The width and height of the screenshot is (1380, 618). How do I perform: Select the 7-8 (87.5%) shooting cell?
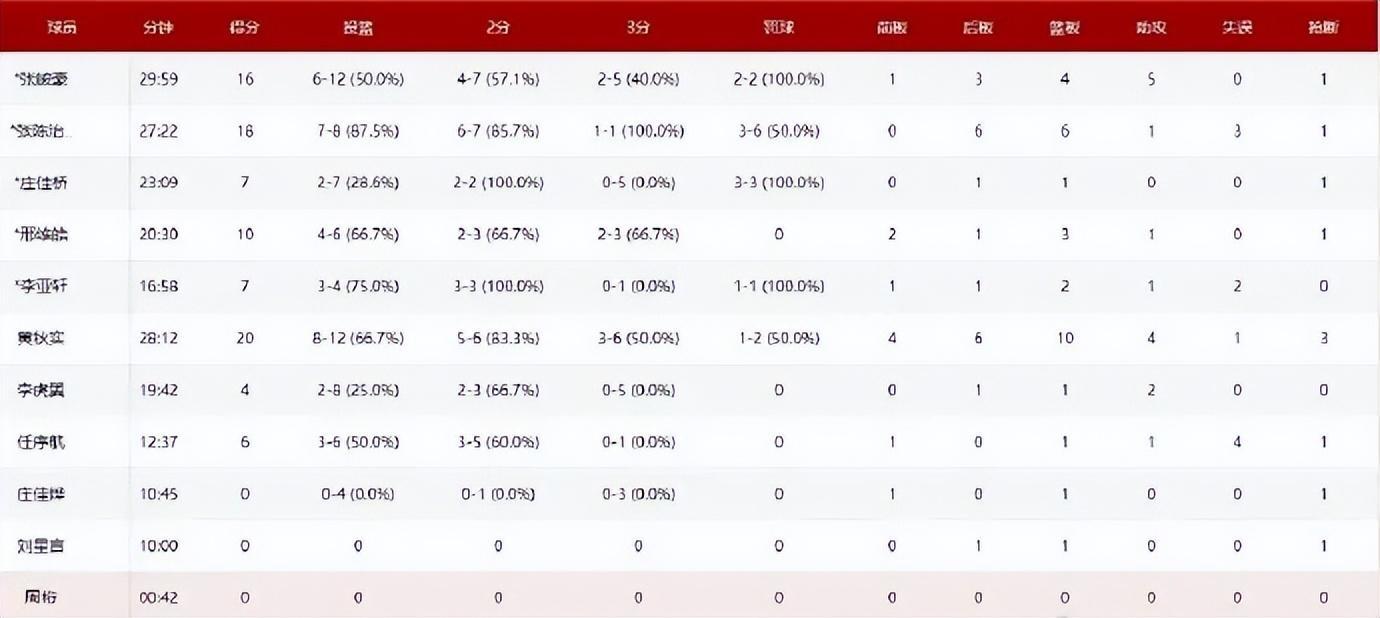[x=357, y=131]
